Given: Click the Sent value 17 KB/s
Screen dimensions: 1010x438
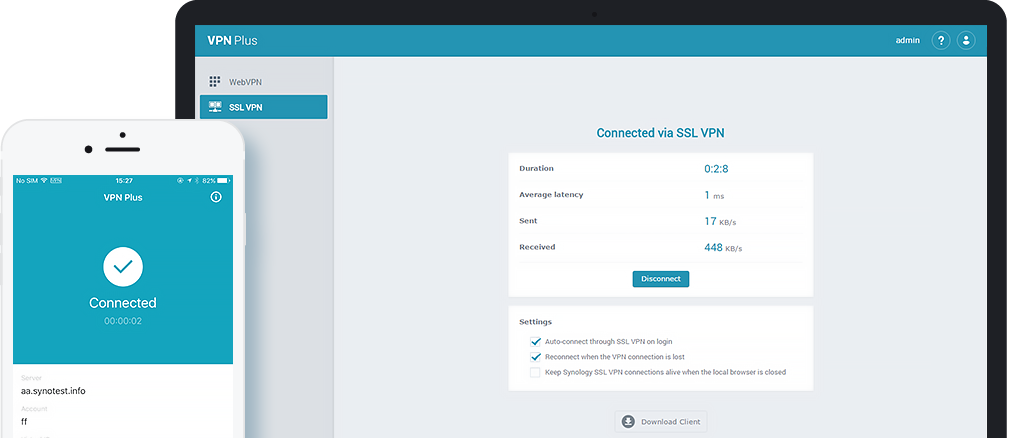Looking at the screenshot, I should (720, 222).
